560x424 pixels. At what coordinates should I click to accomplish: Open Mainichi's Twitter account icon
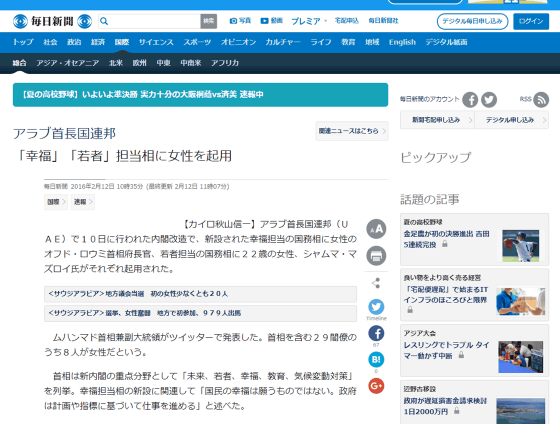click(x=489, y=100)
